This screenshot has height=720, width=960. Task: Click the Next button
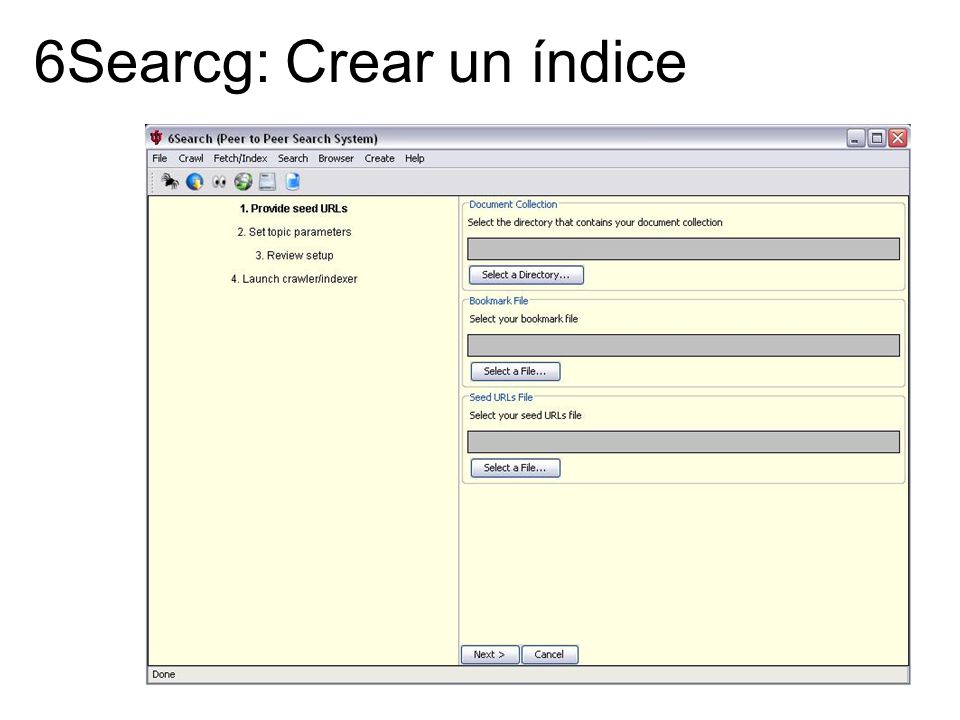click(490, 654)
